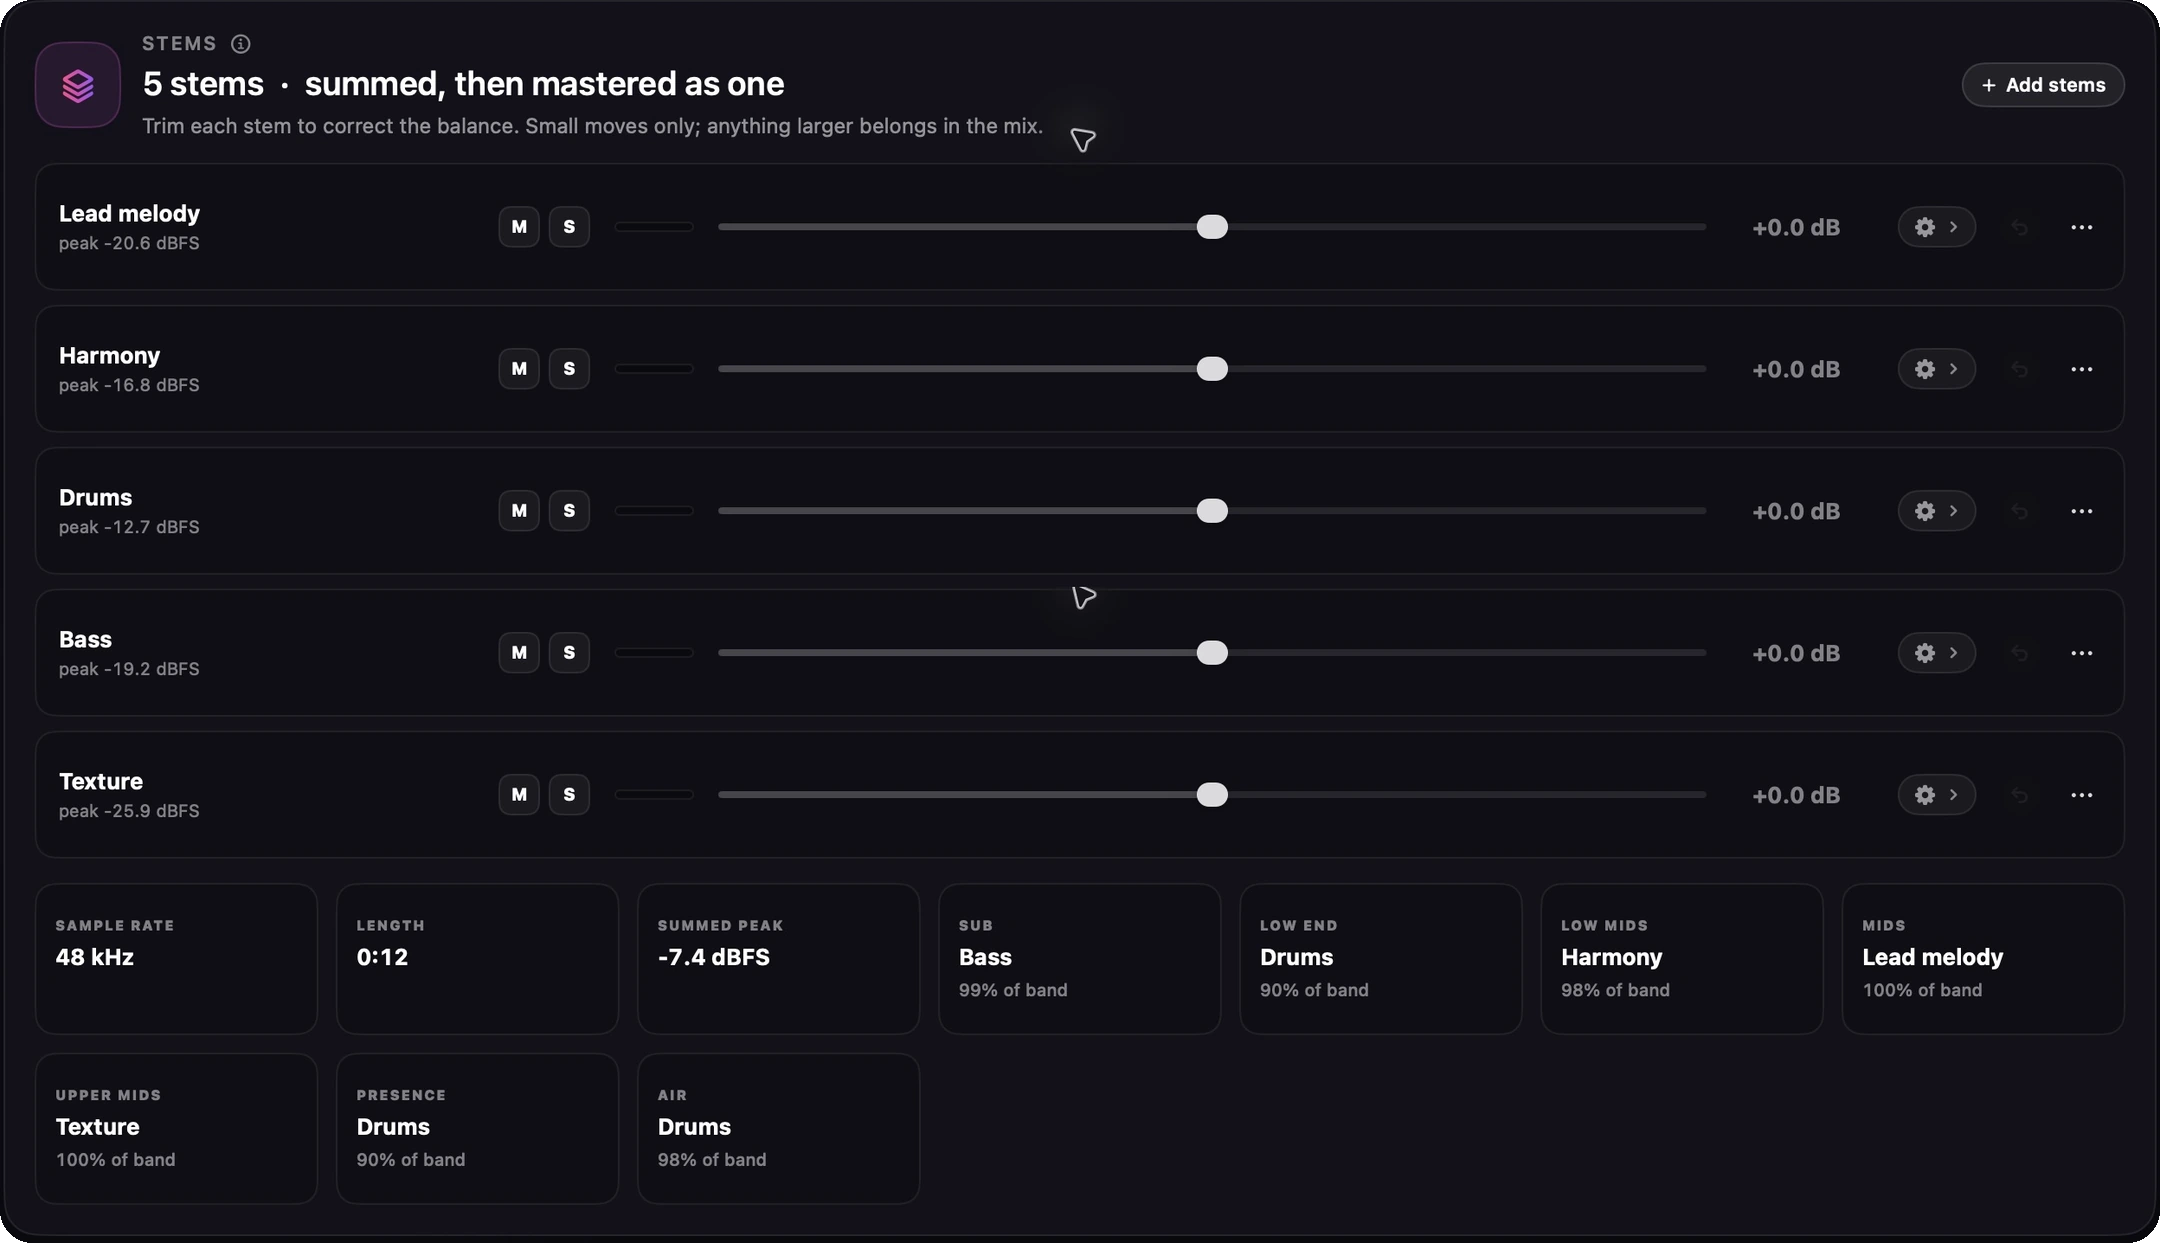Solo the Drums stem
2160x1243 pixels.
coord(569,511)
